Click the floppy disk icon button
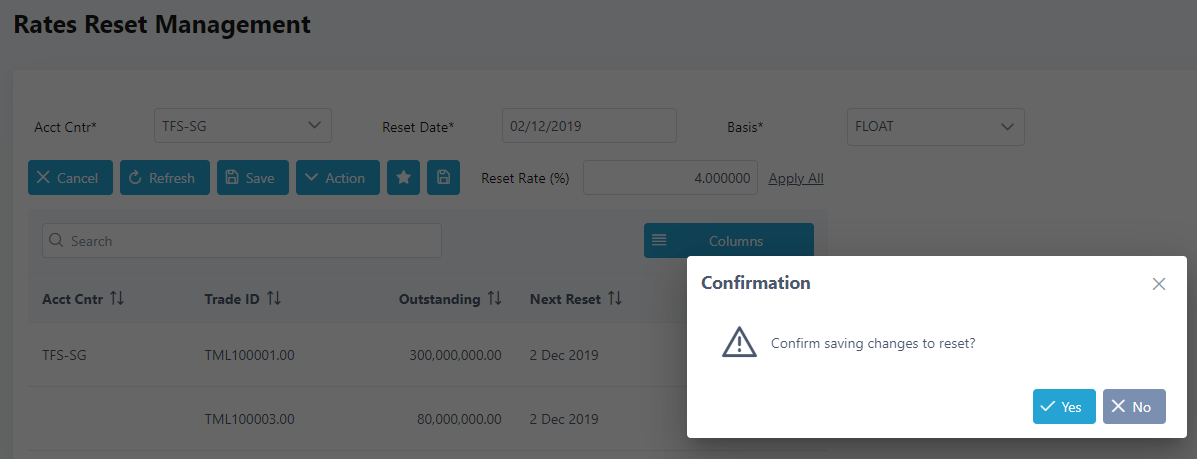The height and width of the screenshot is (459, 1197). 443,178
